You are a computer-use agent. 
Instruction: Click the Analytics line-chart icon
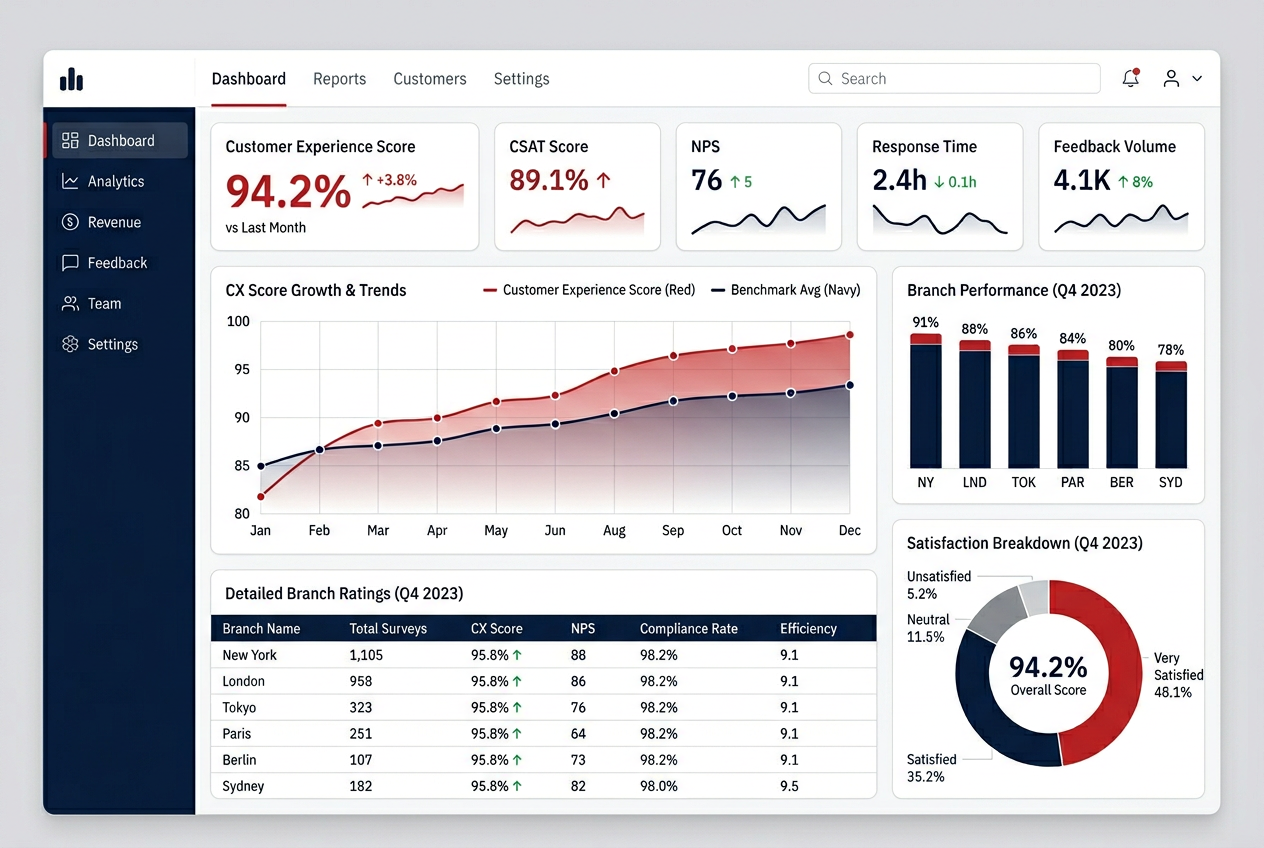[x=70, y=181]
